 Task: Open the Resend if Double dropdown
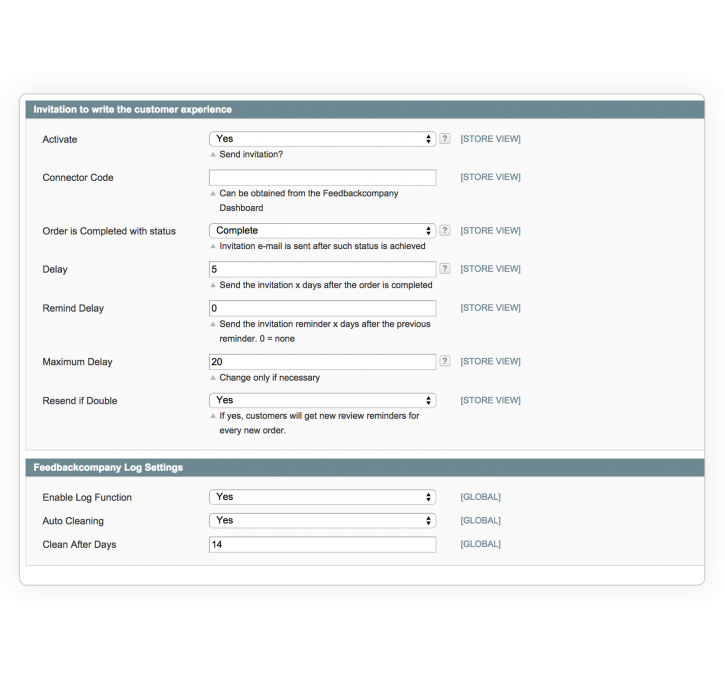(x=322, y=400)
